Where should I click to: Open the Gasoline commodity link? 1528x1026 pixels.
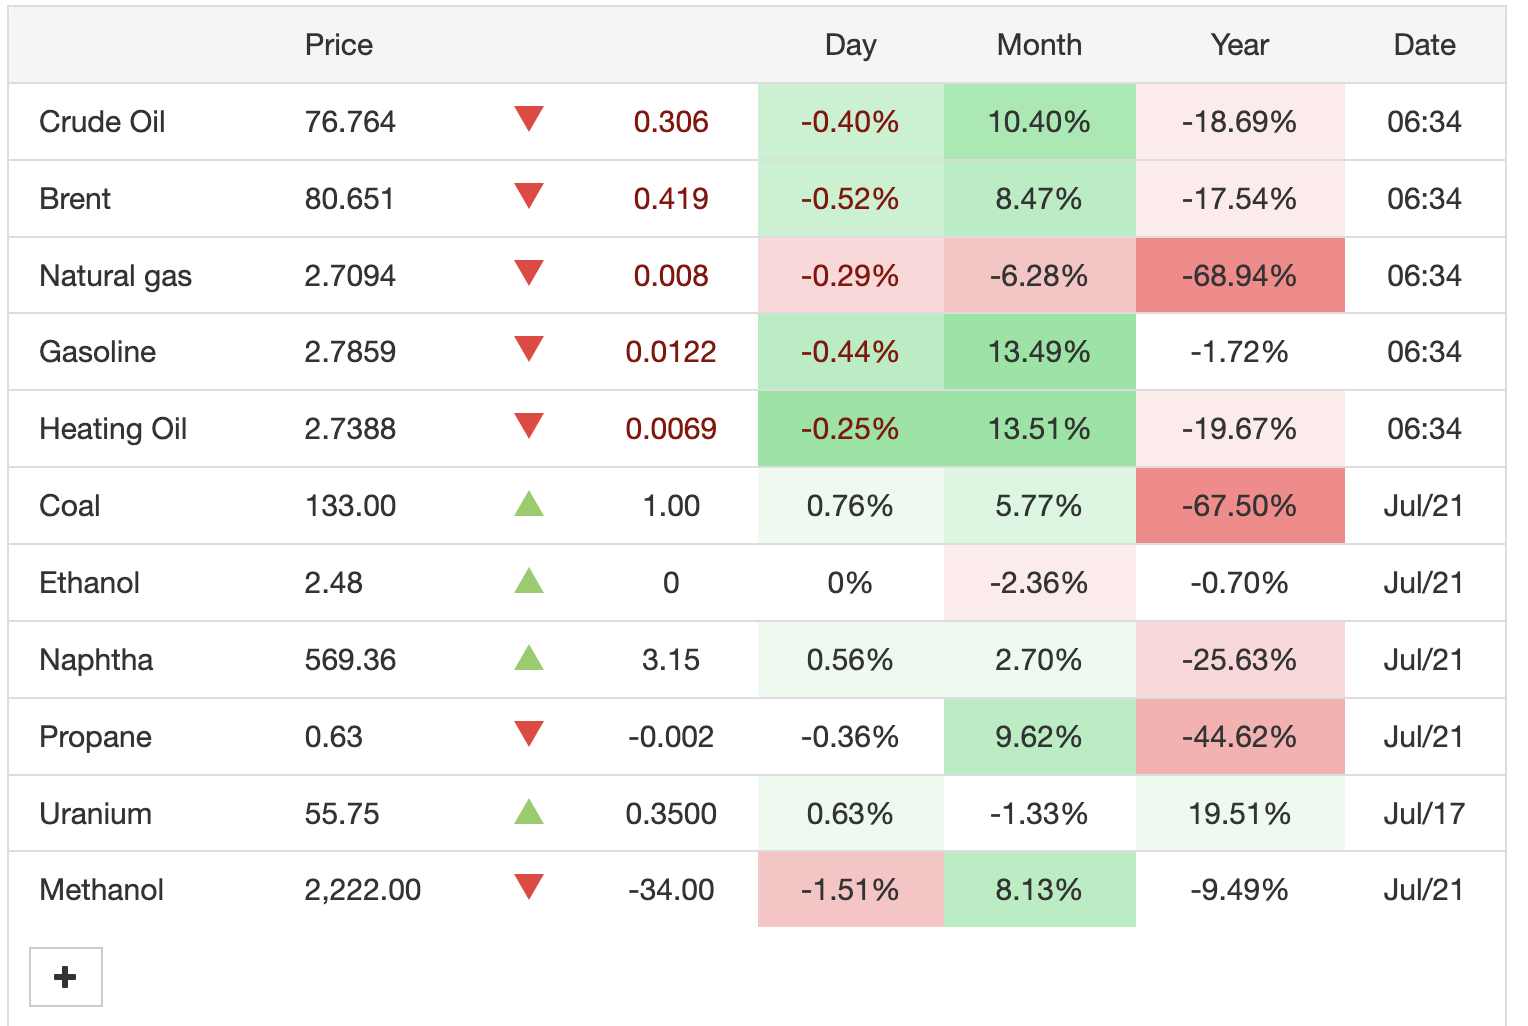pos(97,352)
